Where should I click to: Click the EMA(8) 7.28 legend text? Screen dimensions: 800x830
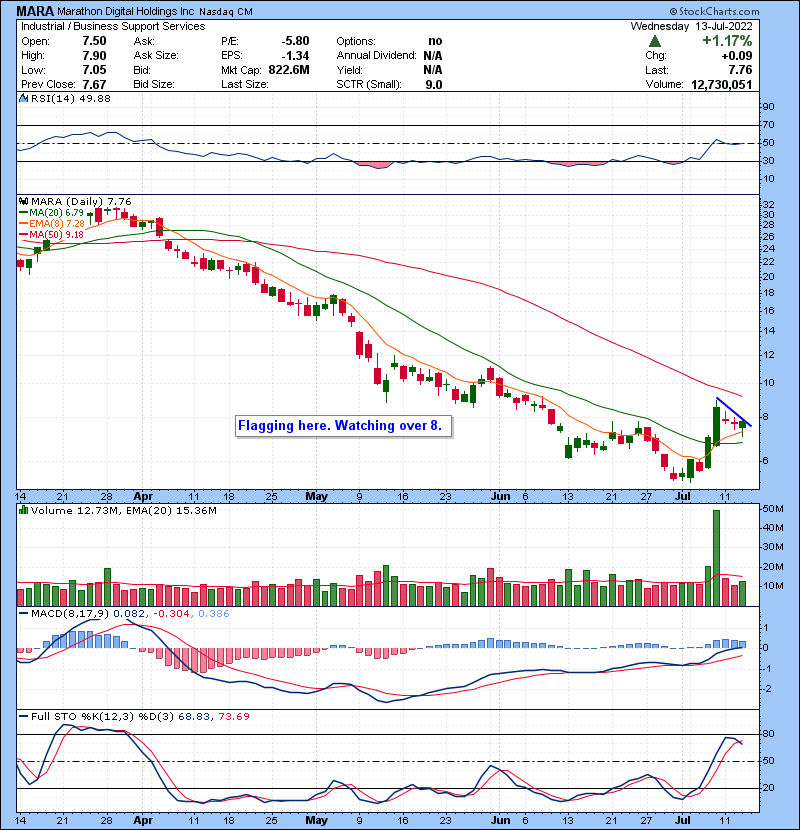57,224
